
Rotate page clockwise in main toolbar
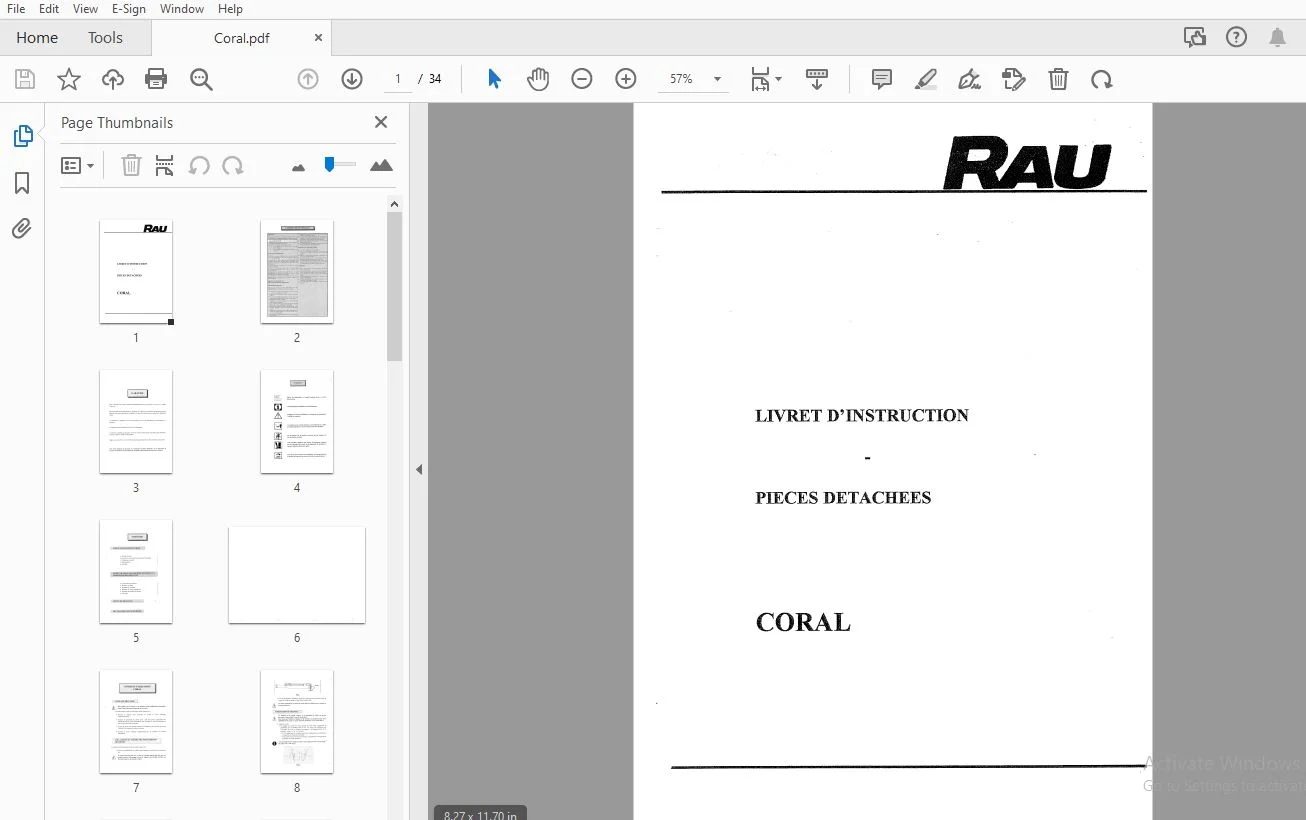(1102, 79)
